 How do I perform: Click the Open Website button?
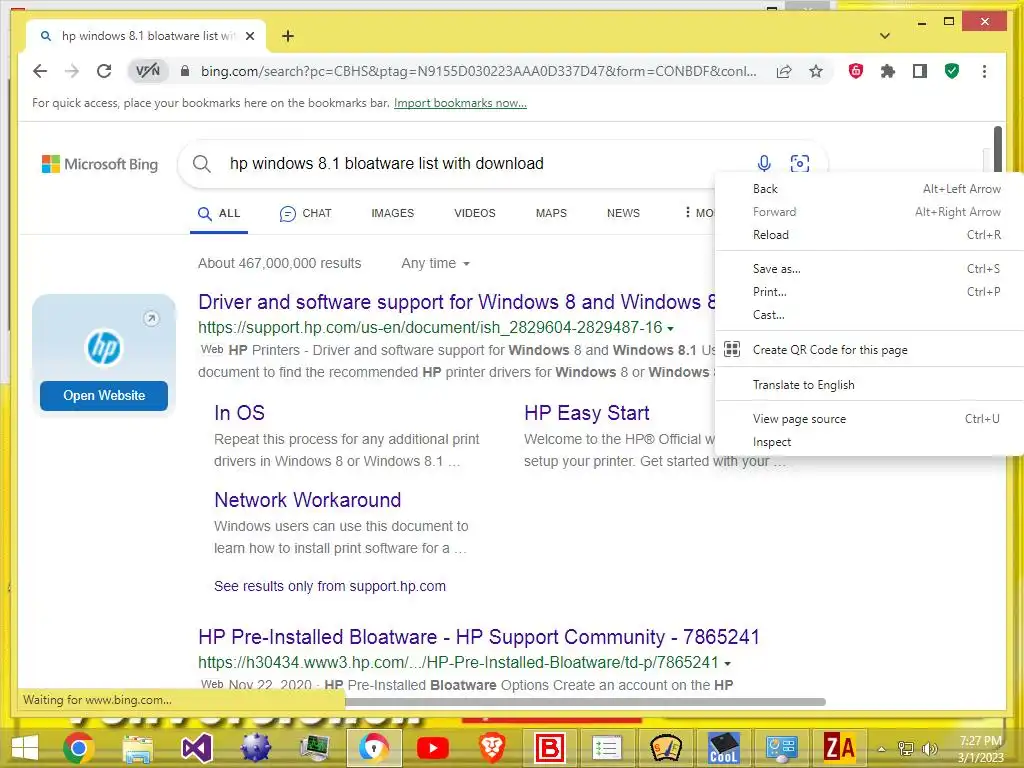pos(104,396)
